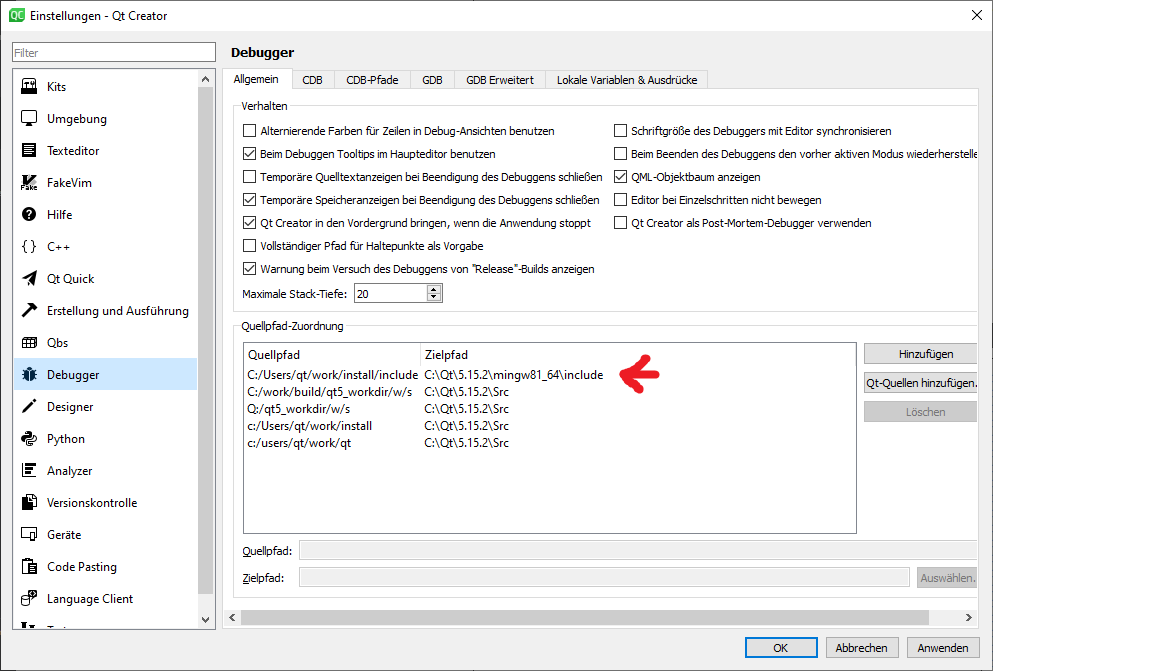Switch to the Allgemein tab
1149x671 pixels.
tap(256, 79)
